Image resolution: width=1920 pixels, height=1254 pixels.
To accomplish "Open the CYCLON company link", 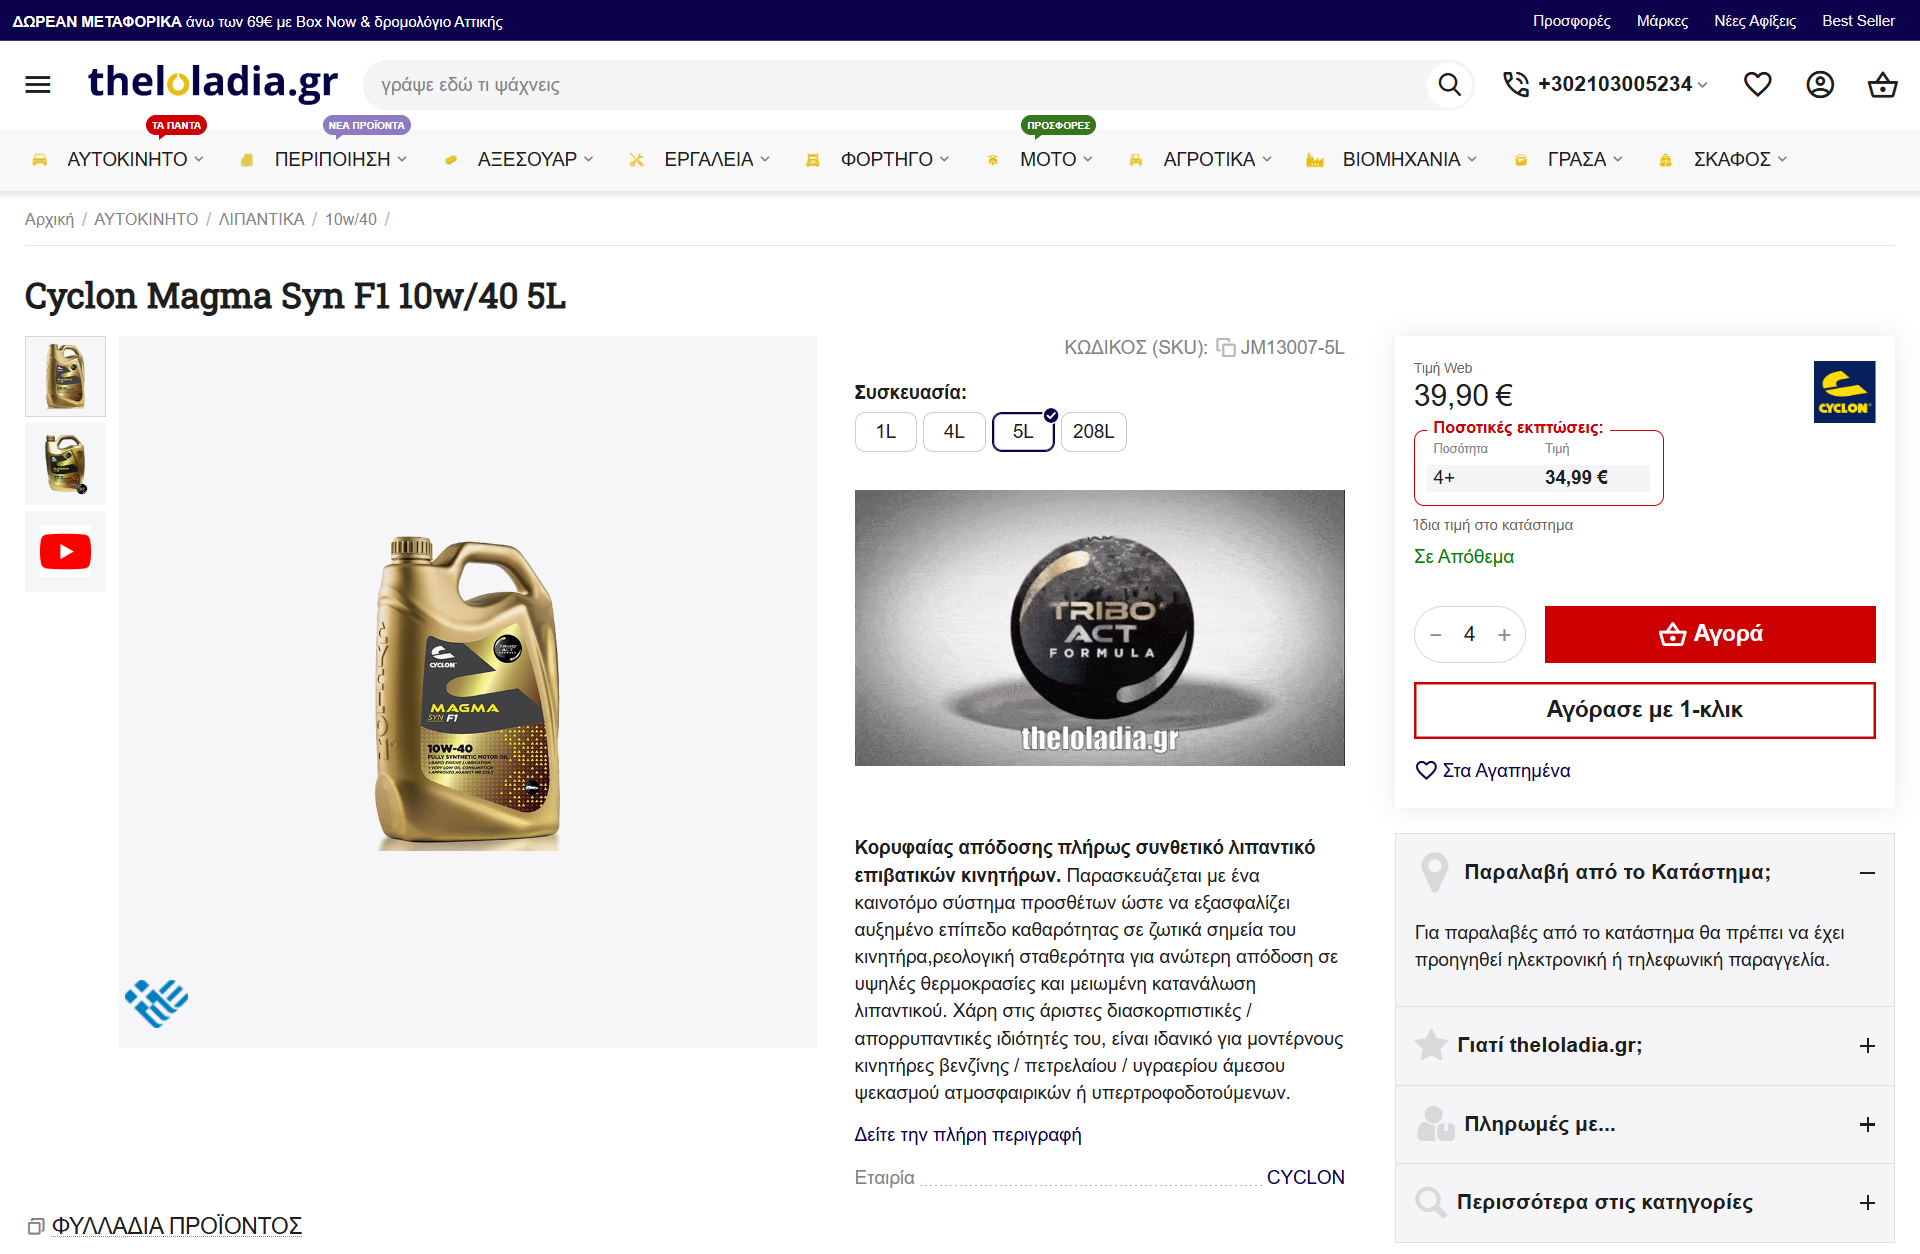I will click(1305, 1178).
